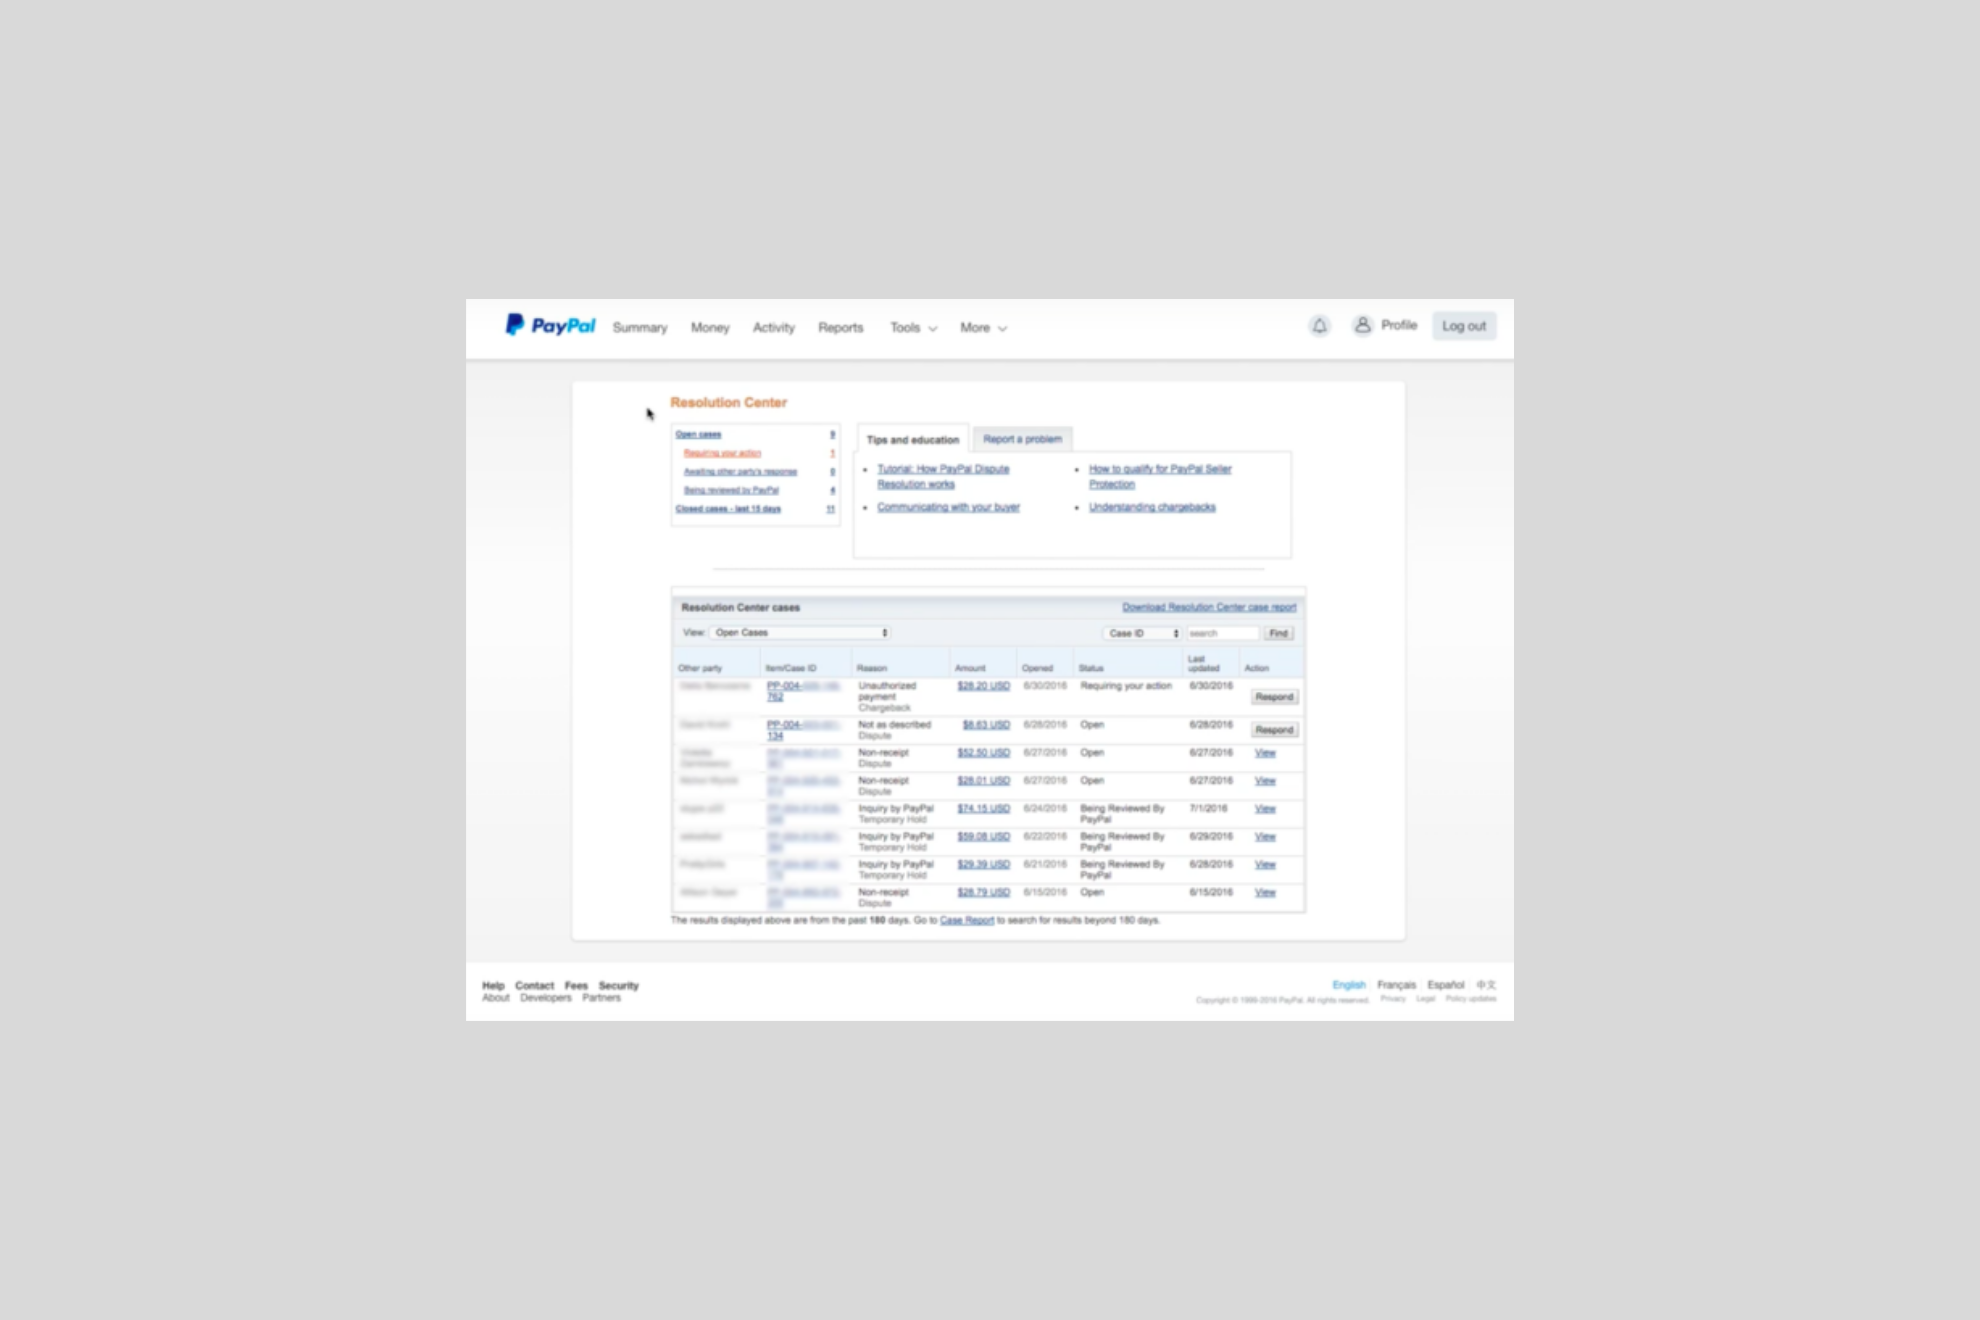Select Reports from the navigation bar
The height and width of the screenshot is (1320, 1980).
(x=840, y=327)
